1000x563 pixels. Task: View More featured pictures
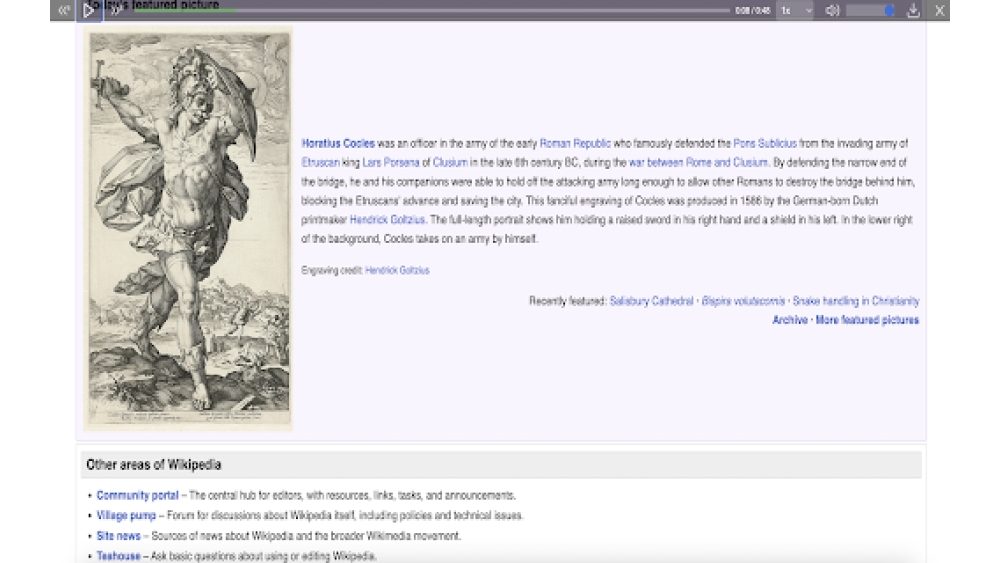[x=867, y=320]
